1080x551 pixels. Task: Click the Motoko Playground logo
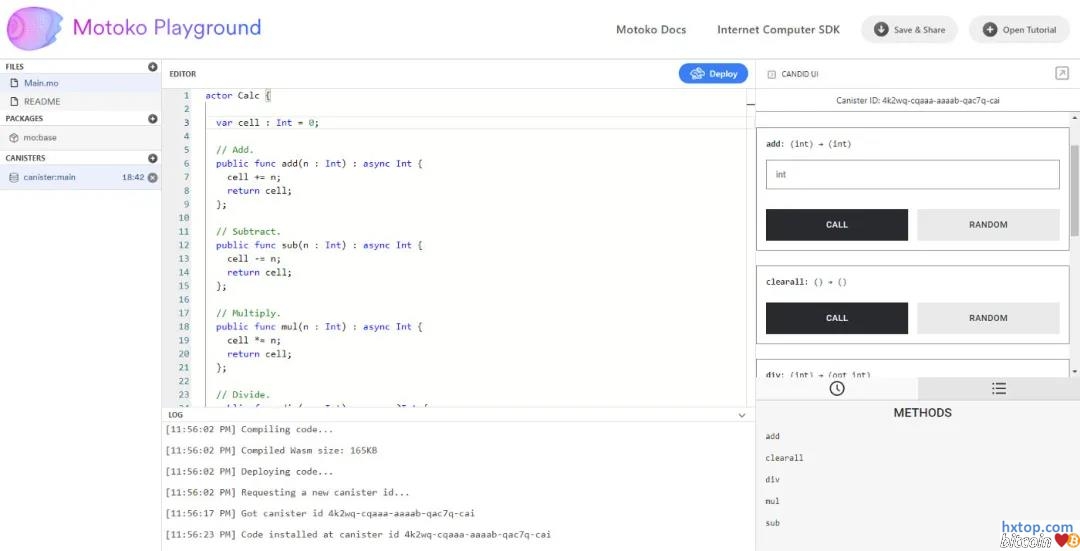coord(34,29)
